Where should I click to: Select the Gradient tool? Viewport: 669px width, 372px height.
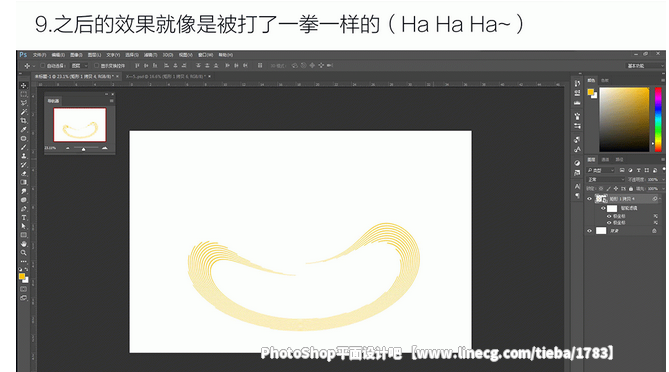pos(23,182)
